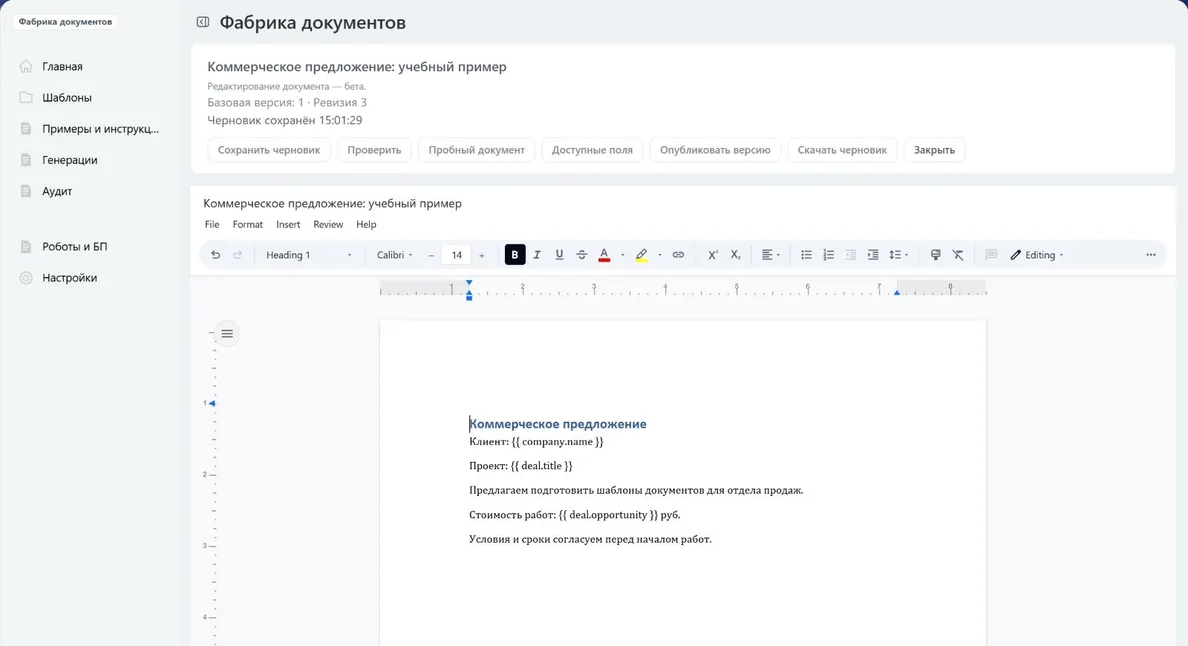Click the Скачать черновик button

click(842, 150)
